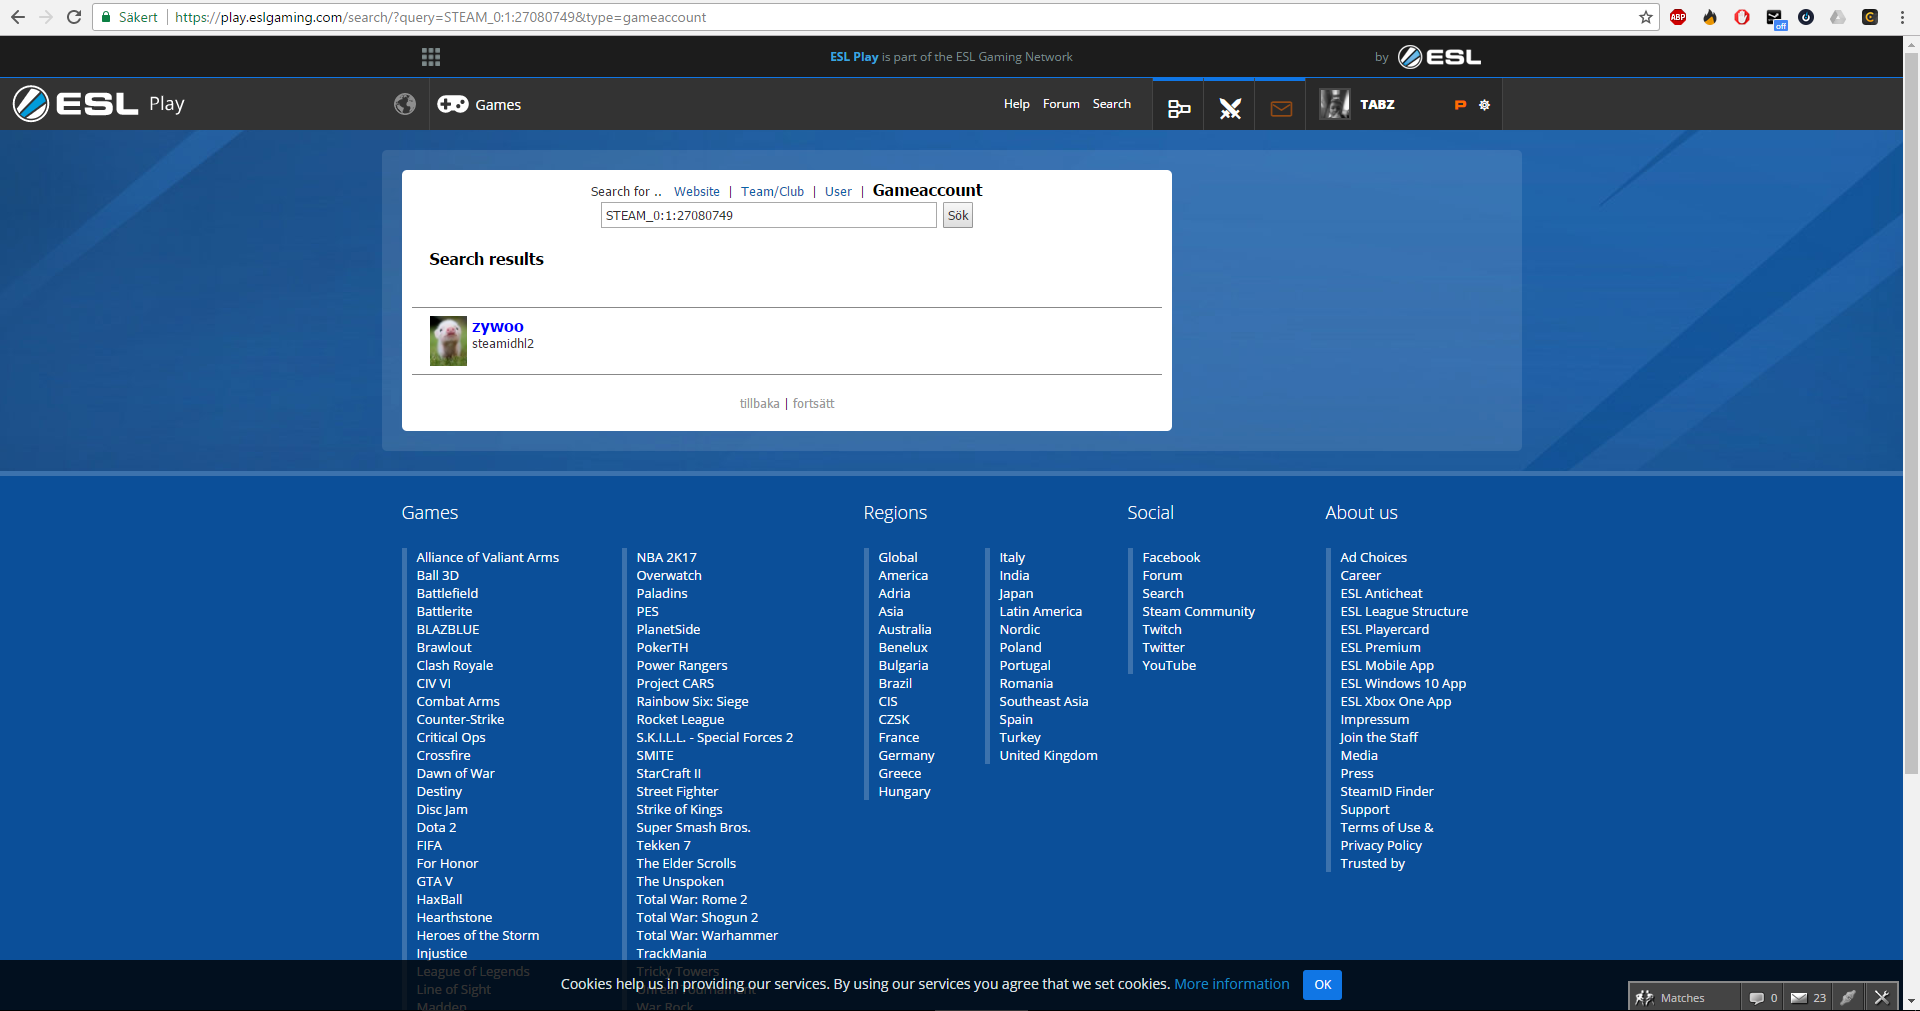Bookmark this page with the star icon
The height and width of the screenshot is (1011, 1920).
(1646, 17)
